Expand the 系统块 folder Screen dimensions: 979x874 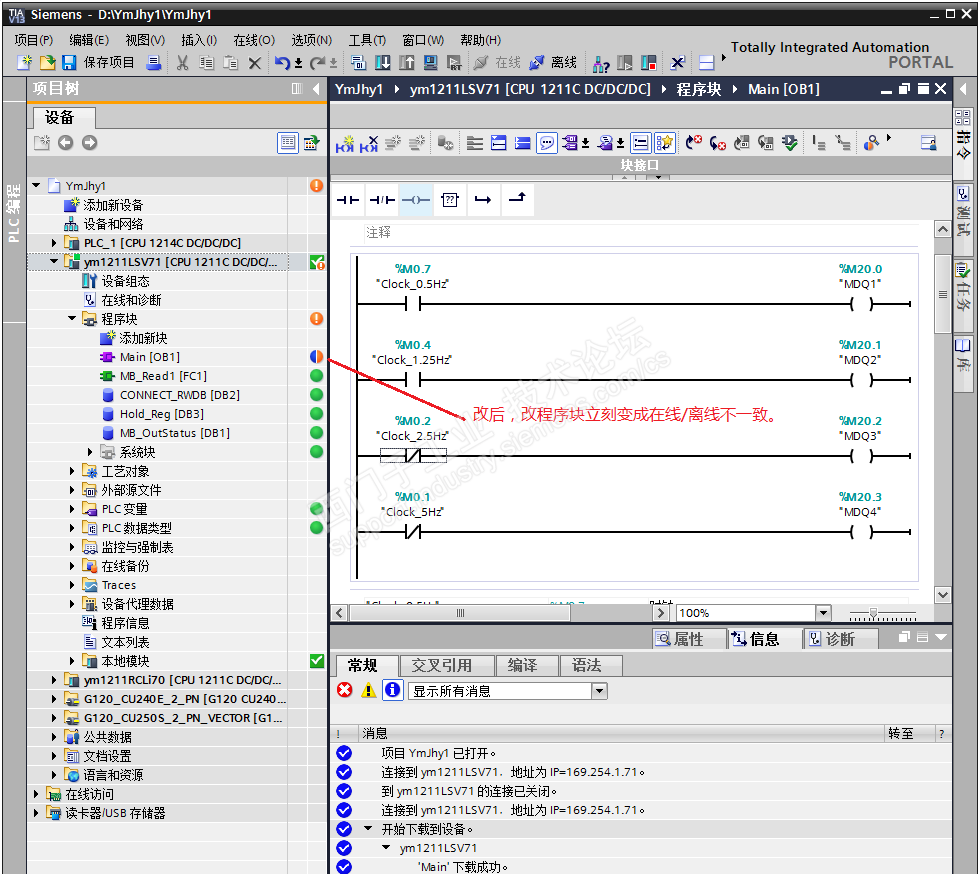tap(90, 452)
